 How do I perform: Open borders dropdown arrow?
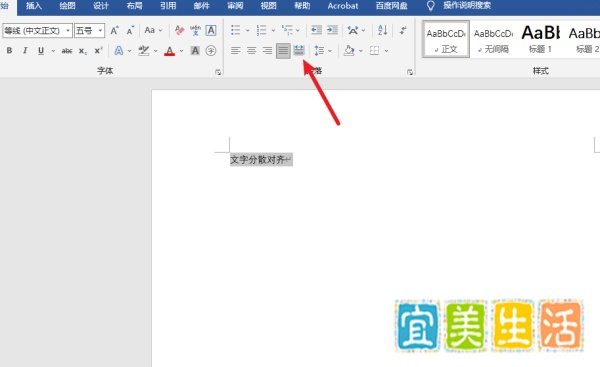pos(386,51)
